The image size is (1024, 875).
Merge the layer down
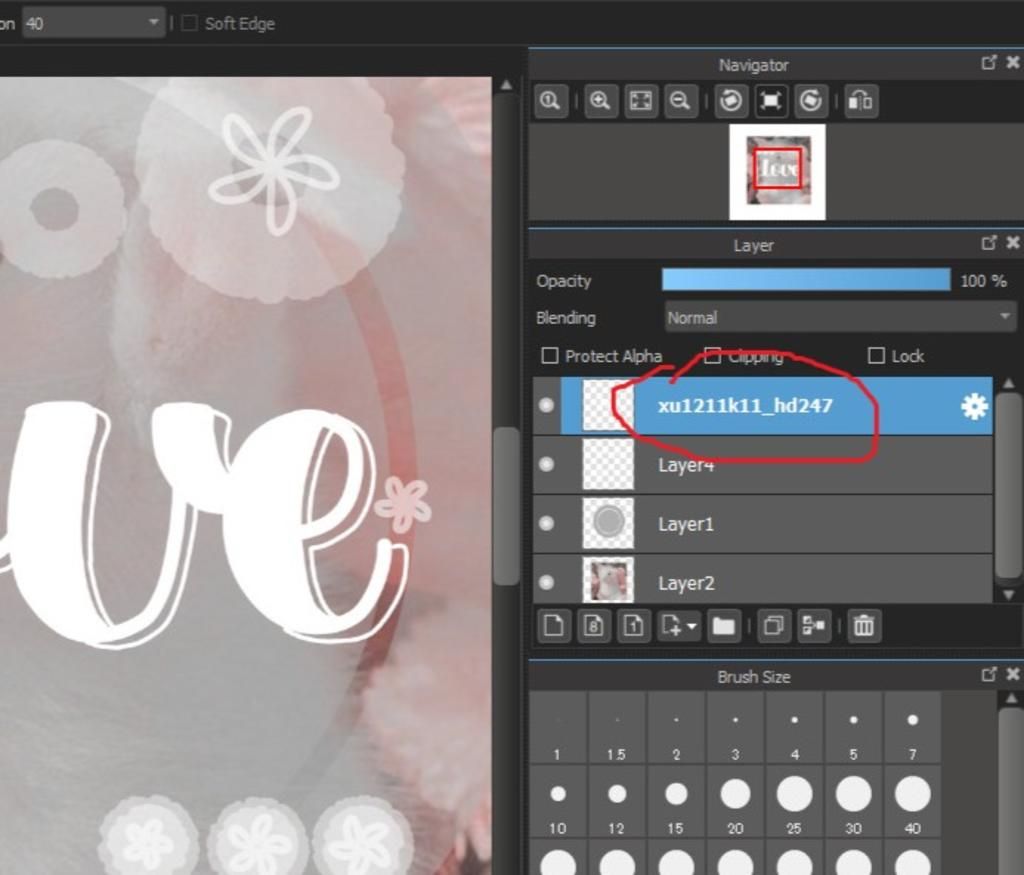pos(814,626)
